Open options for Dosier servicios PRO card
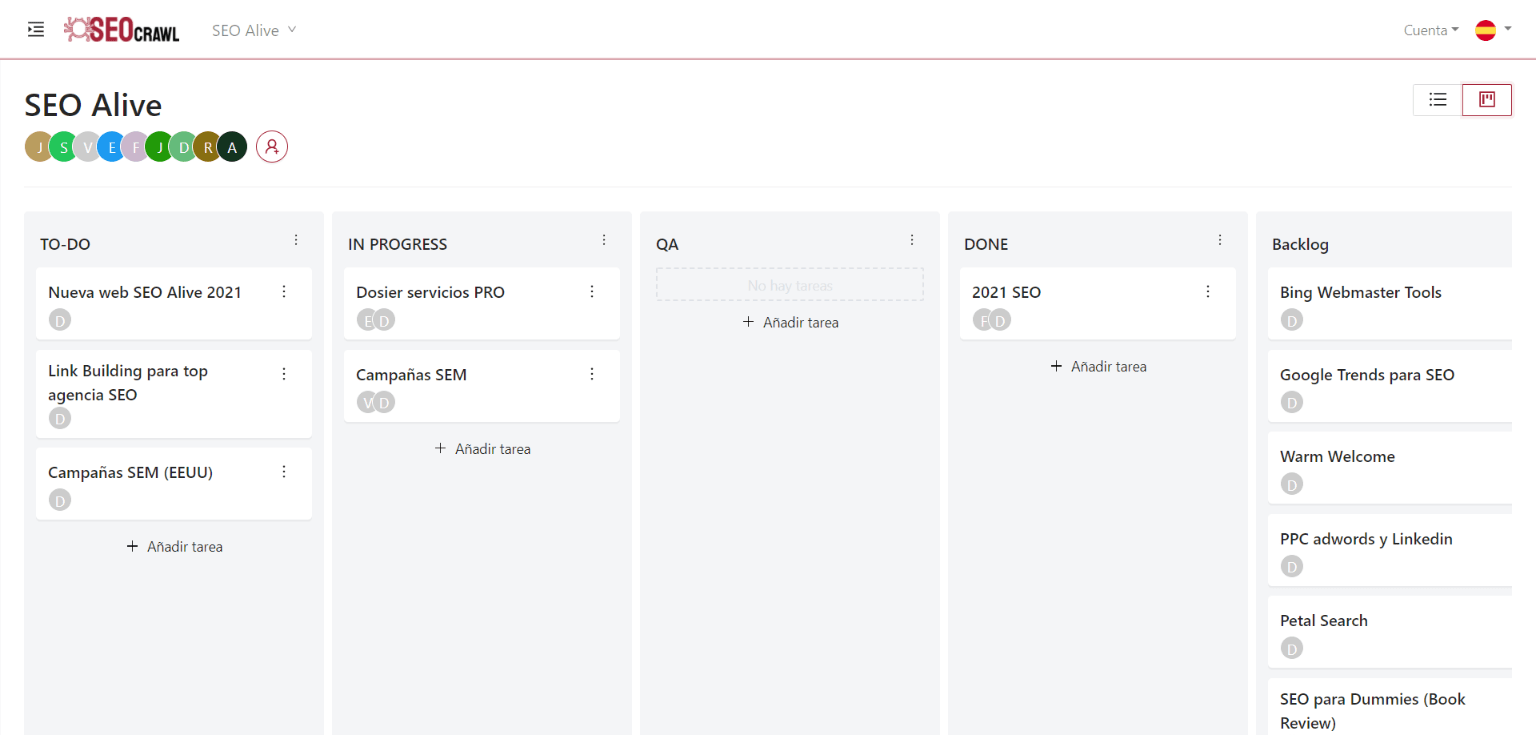This screenshot has height=735, width=1536. (592, 292)
